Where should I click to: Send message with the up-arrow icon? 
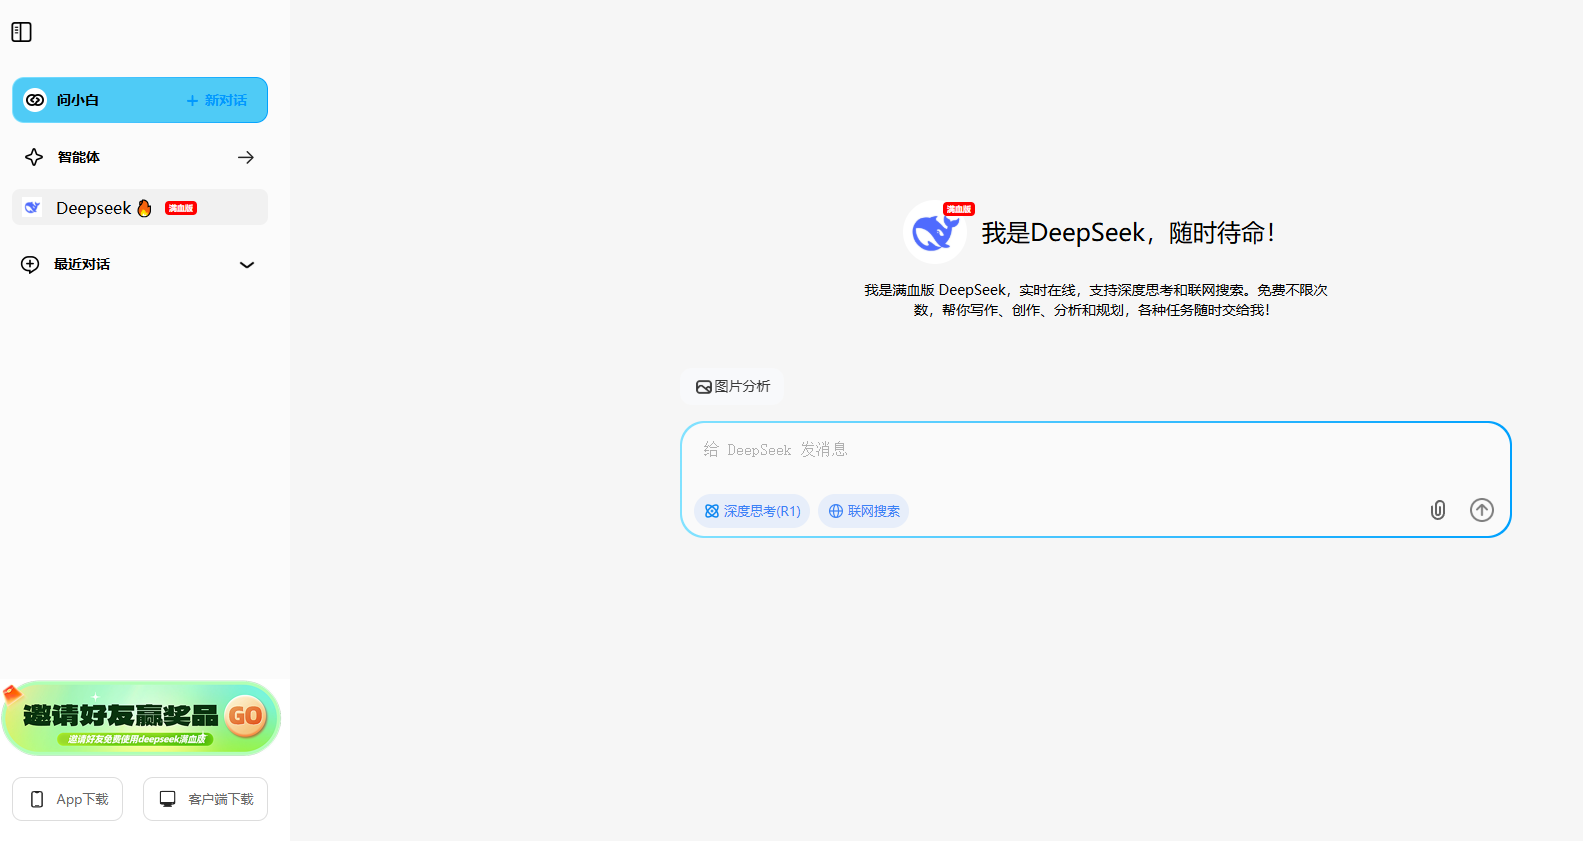tap(1482, 510)
